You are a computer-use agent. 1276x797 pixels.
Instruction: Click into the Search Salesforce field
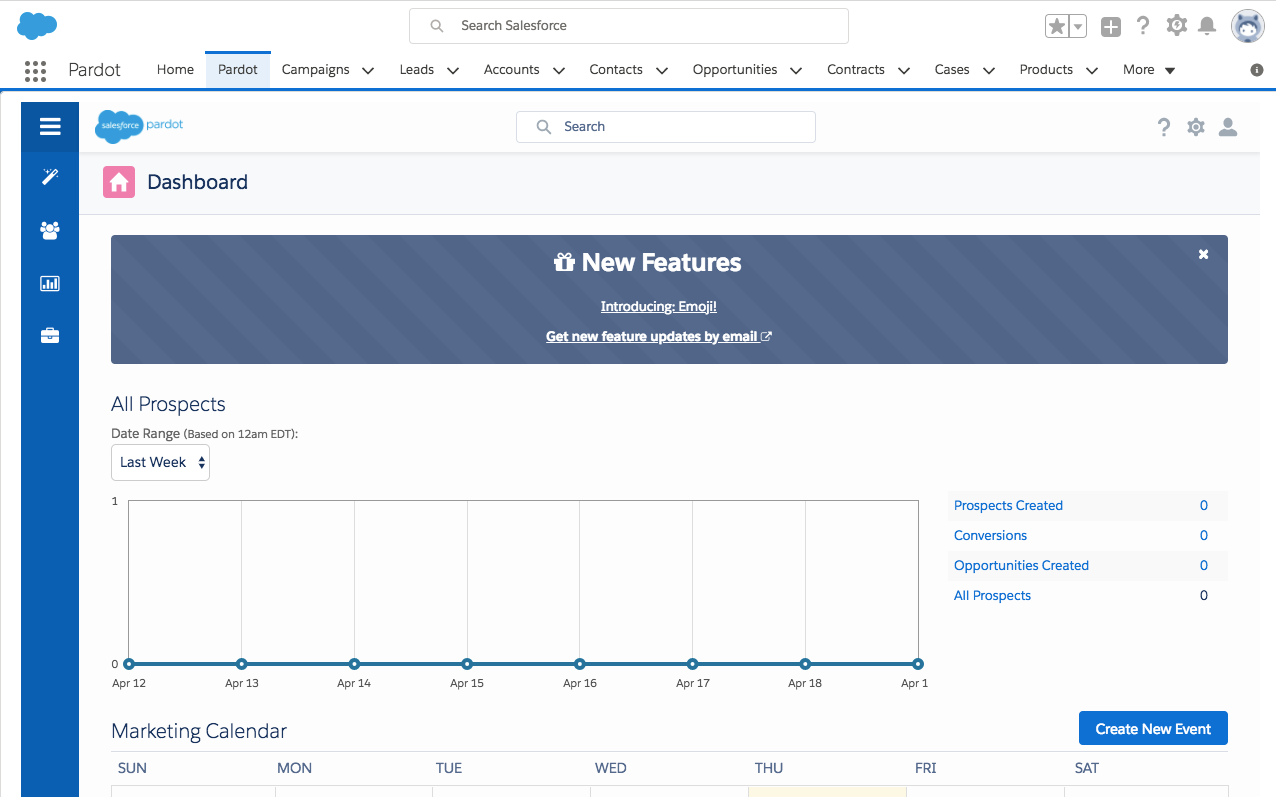(x=629, y=26)
